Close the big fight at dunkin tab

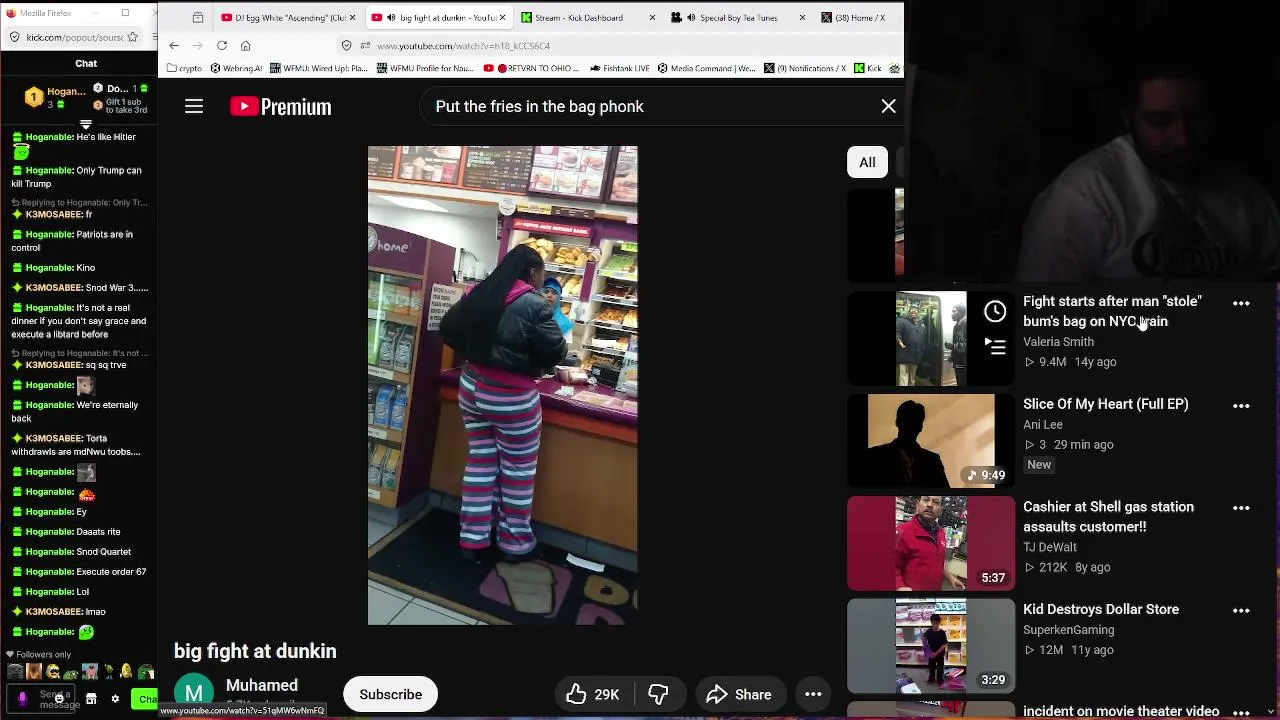click(502, 17)
